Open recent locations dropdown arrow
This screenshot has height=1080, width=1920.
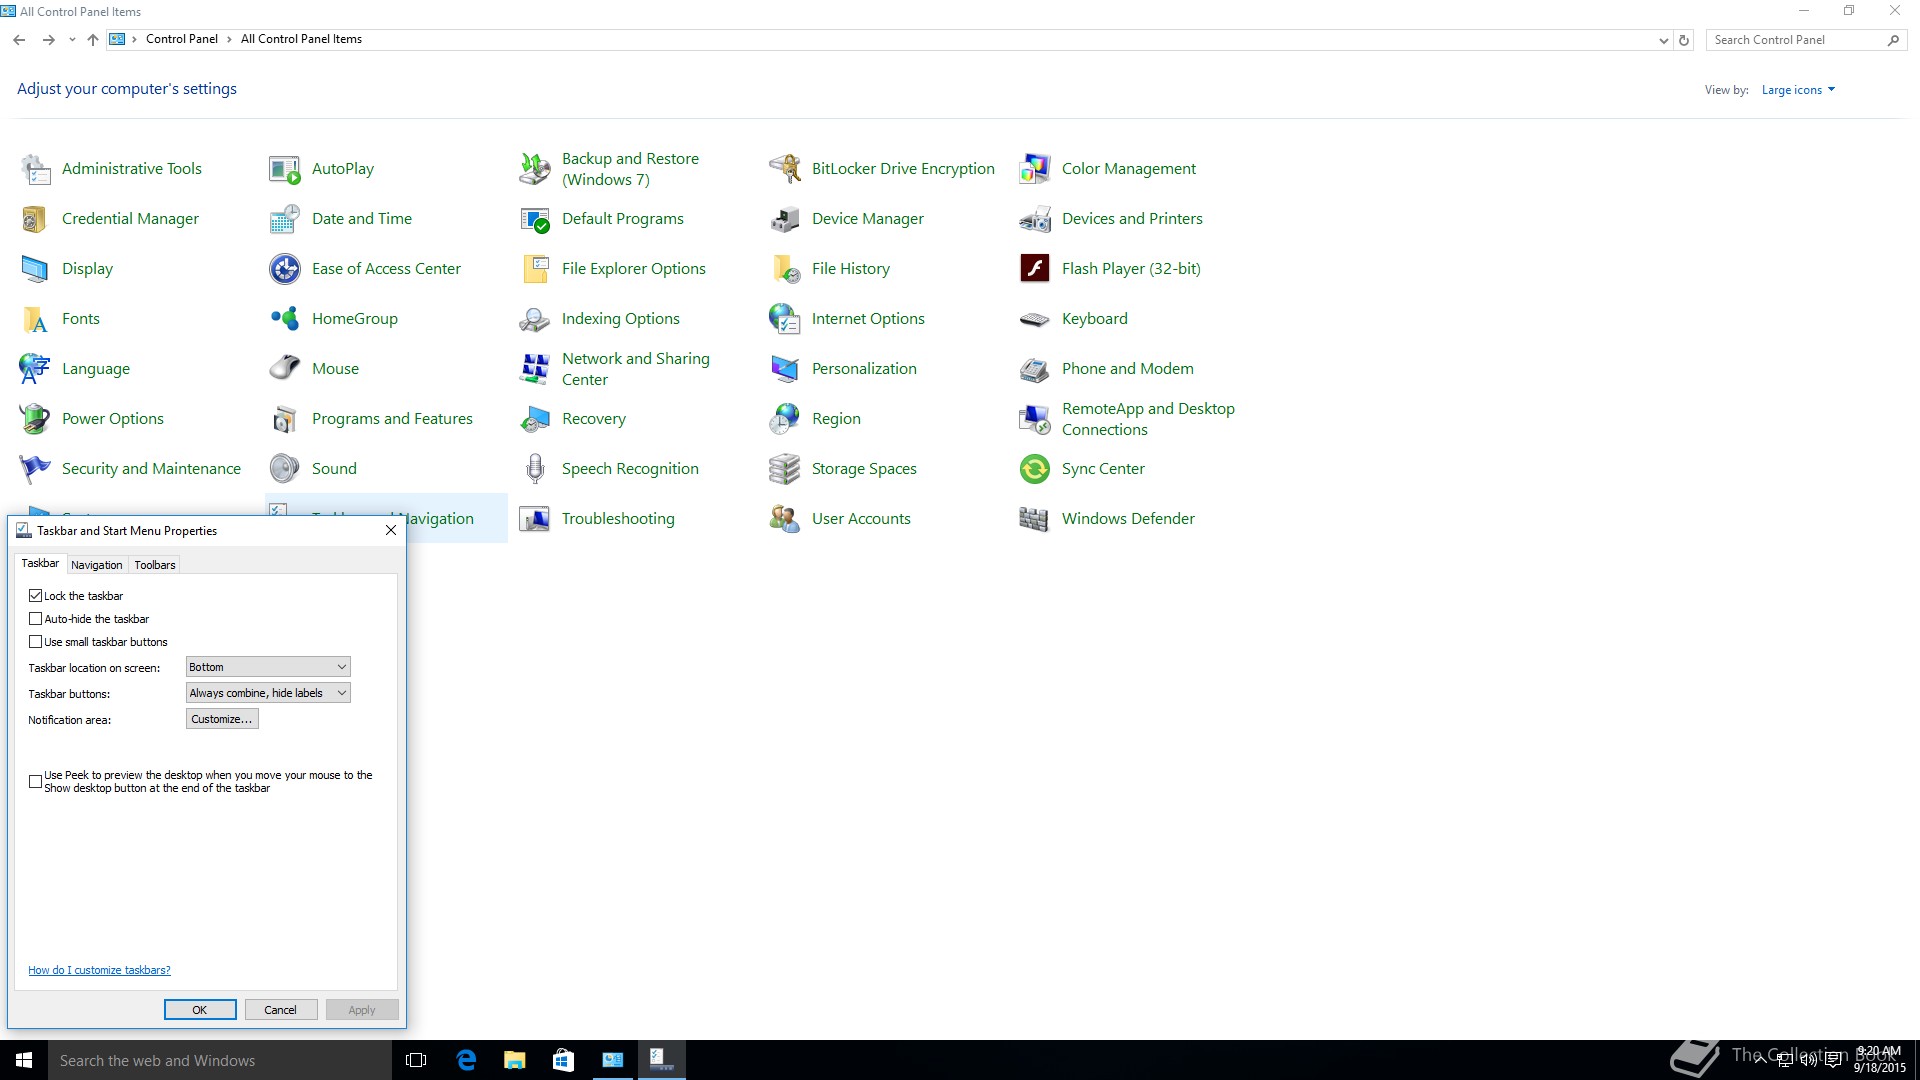pyautogui.click(x=72, y=40)
